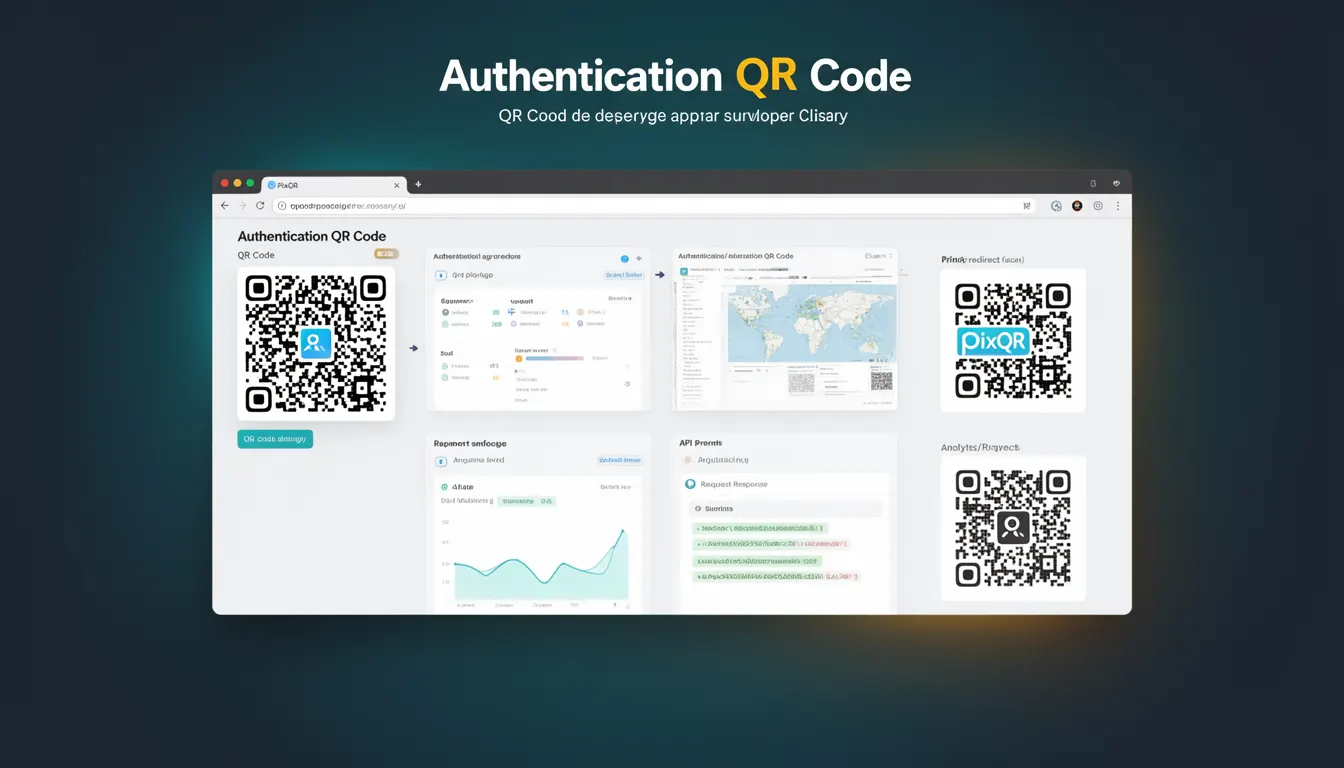1344x768 pixels.
Task: Reload the page with the refresh icon
Action: [x=260, y=206]
